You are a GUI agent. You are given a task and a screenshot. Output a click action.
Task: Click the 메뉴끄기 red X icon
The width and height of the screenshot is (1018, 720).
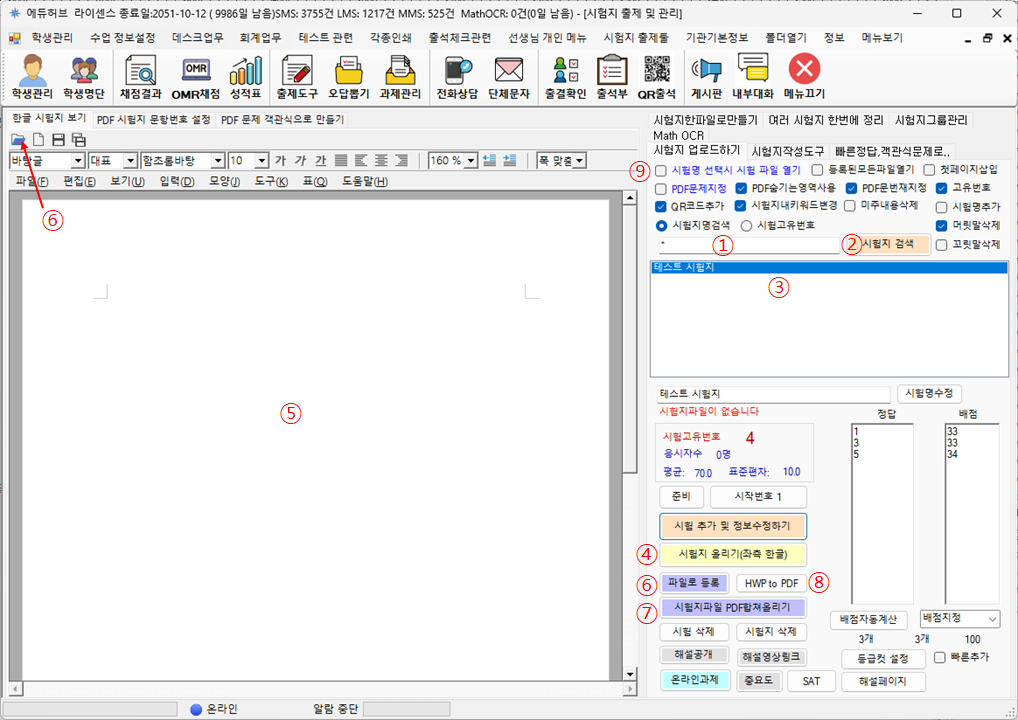[x=804, y=77]
